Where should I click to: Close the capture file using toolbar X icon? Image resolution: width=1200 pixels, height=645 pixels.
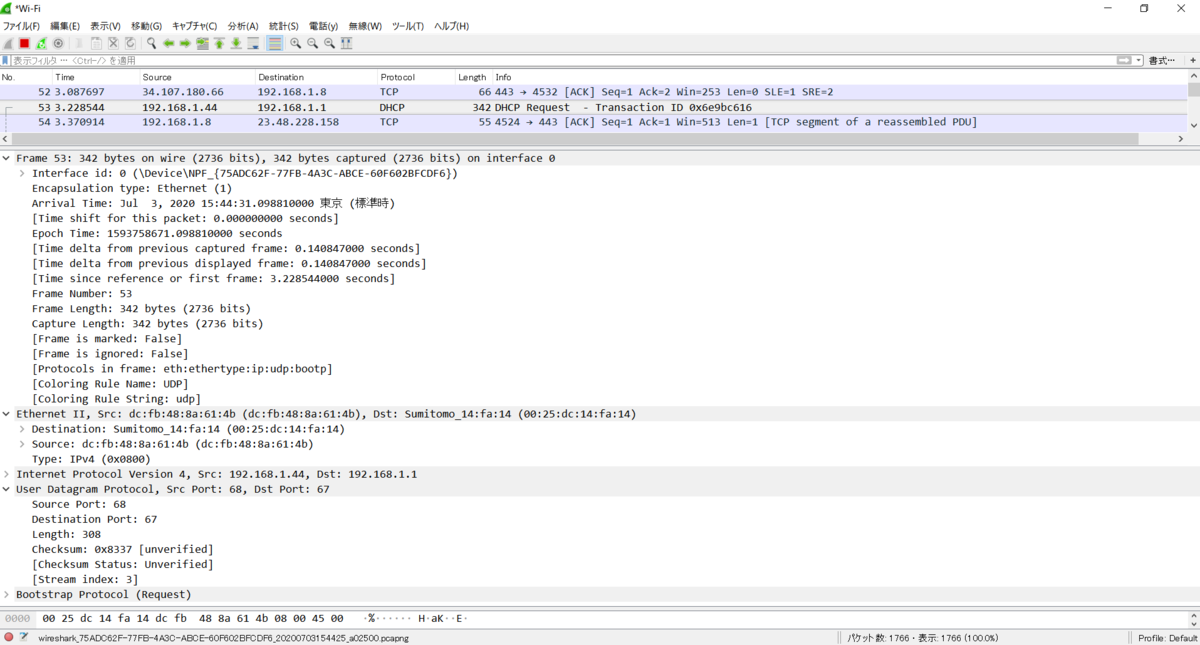(x=113, y=43)
